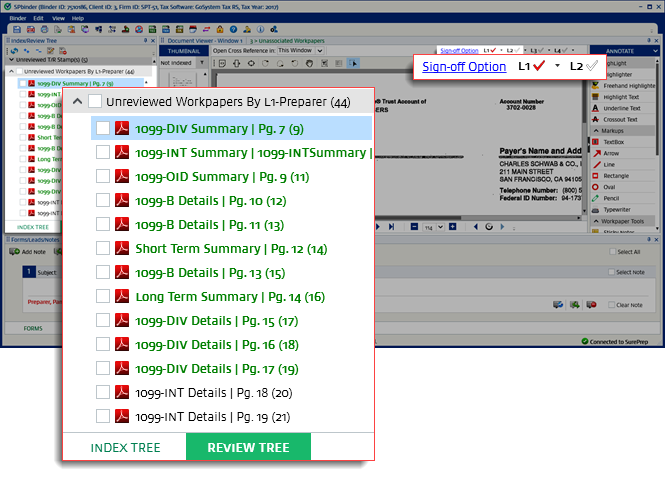Collapse the Markups section in Annotate panel
Viewport: 665px width, 484px height.
(597, 130)
